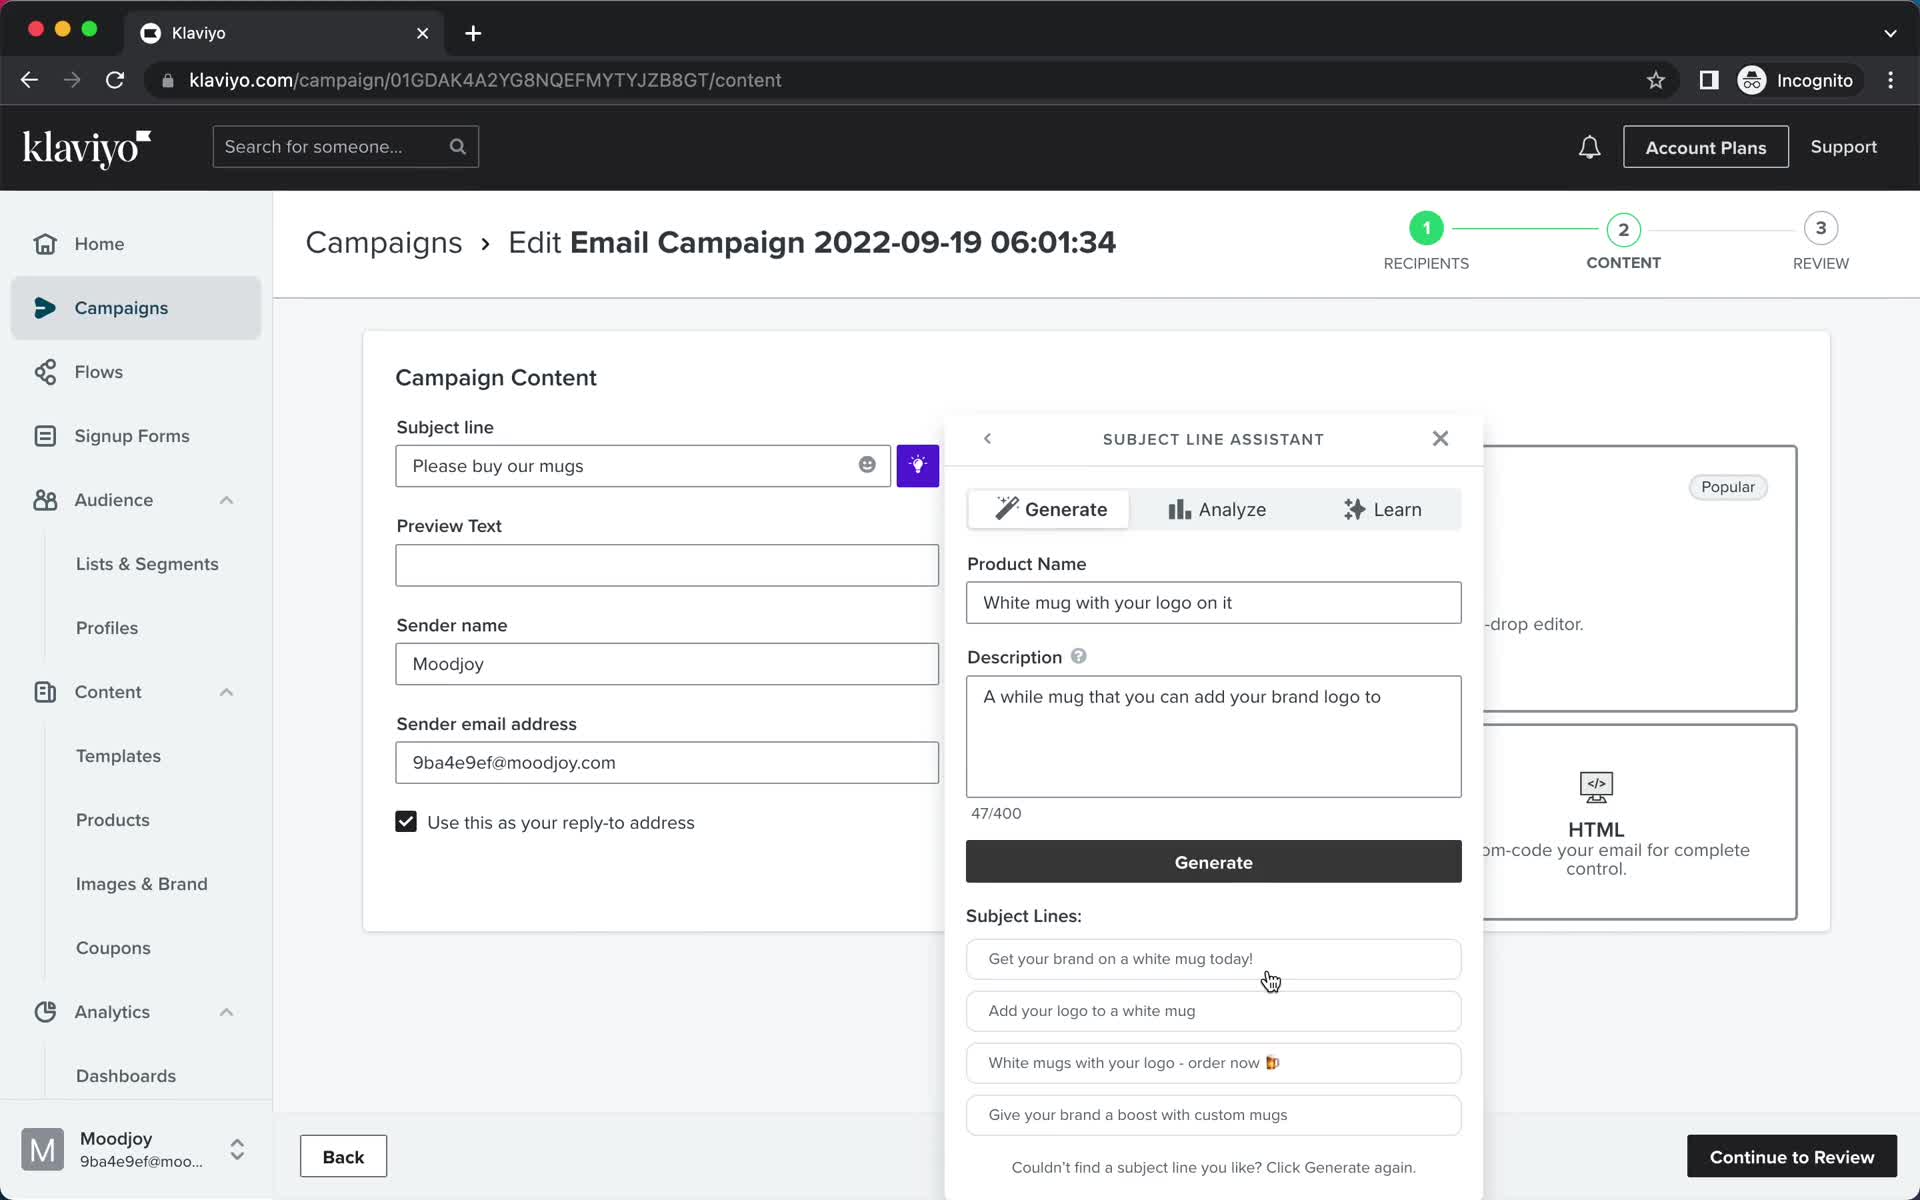
Task: Click the Klaviyo home logo icon
Action: (87, 148)
